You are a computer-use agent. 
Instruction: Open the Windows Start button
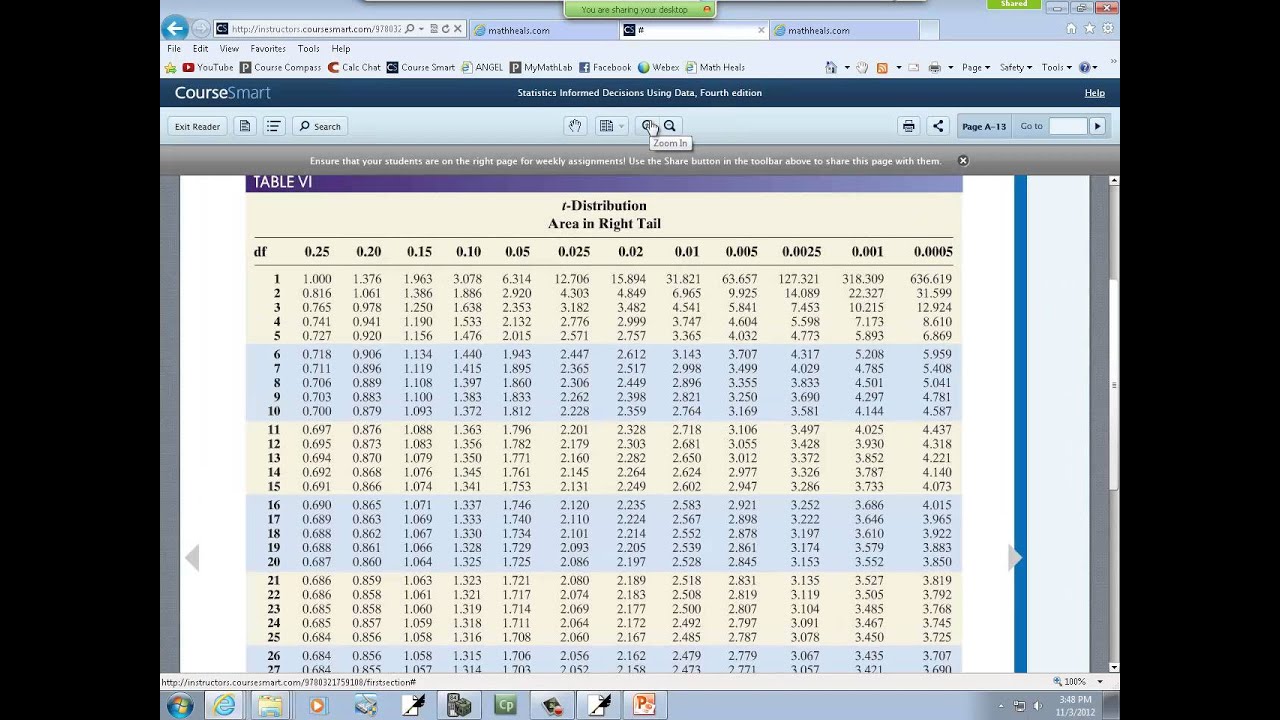click(x=181, y=706)
